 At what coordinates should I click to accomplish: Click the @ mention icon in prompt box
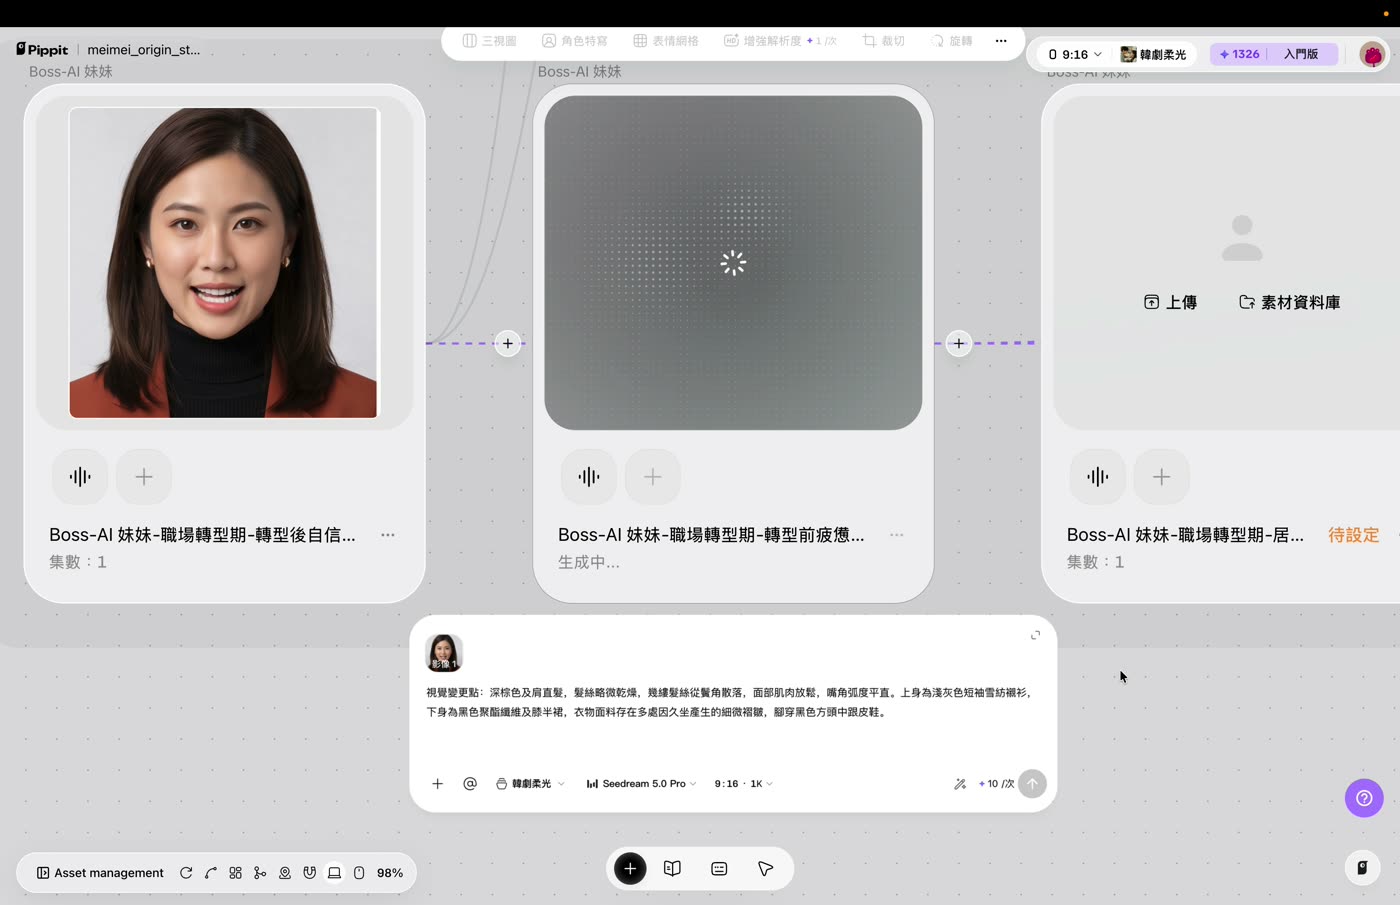pos(470,784)
